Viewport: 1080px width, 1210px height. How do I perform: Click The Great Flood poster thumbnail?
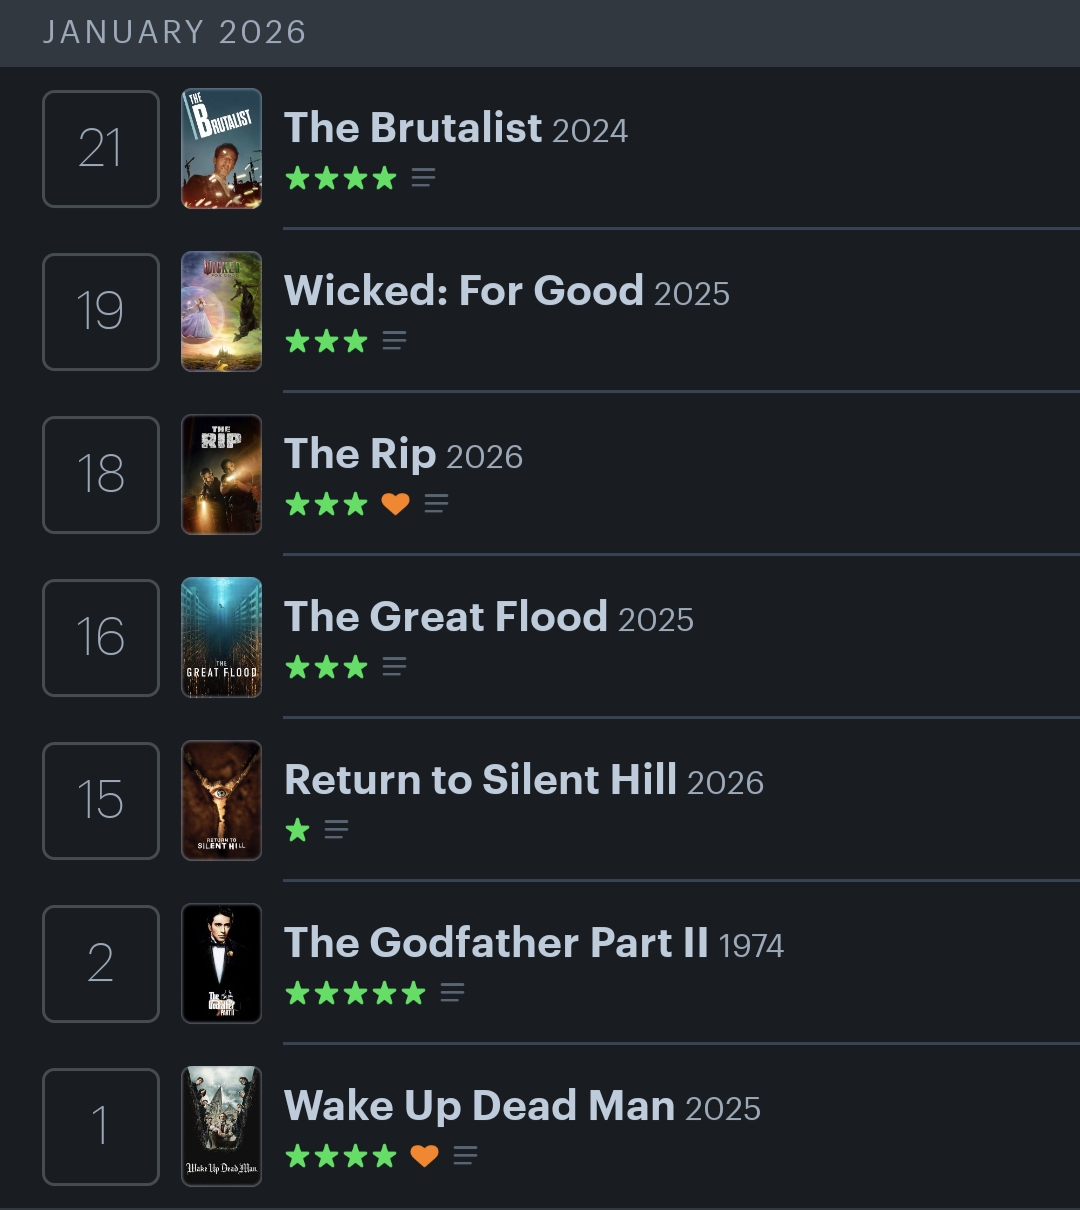point(221,638)
